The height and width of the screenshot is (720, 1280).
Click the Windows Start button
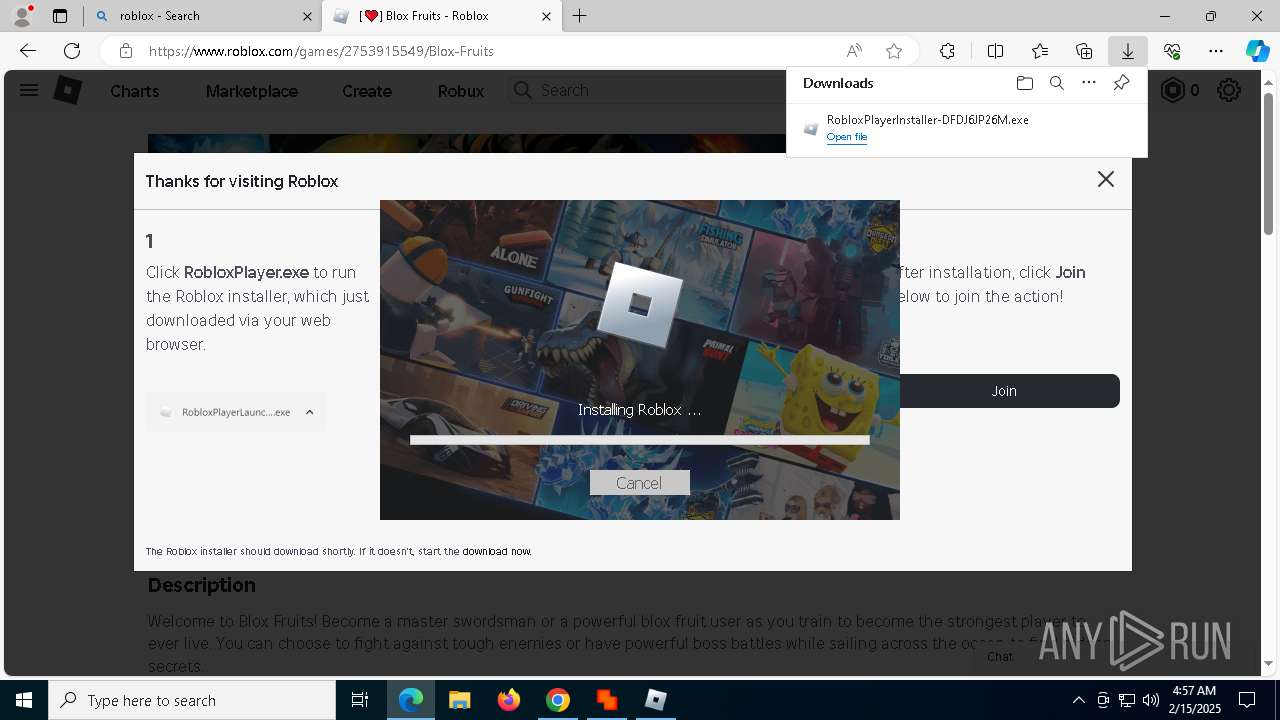tap(24, 700)
